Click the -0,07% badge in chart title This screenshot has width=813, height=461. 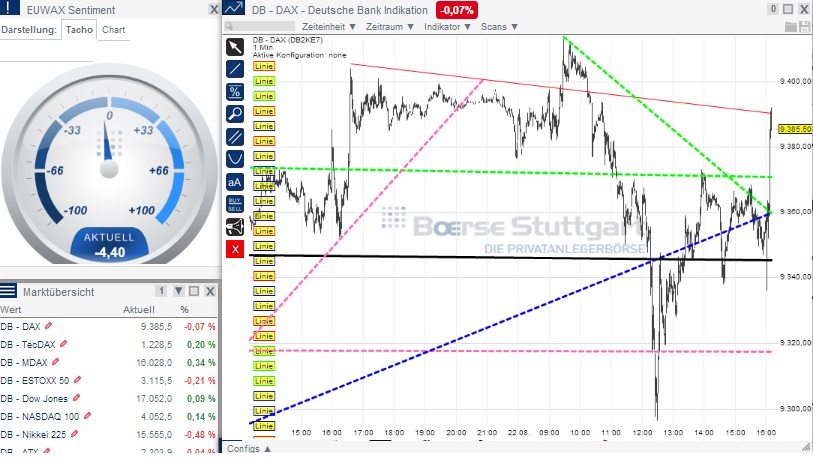pyautogui.click(x=457, y=10)
